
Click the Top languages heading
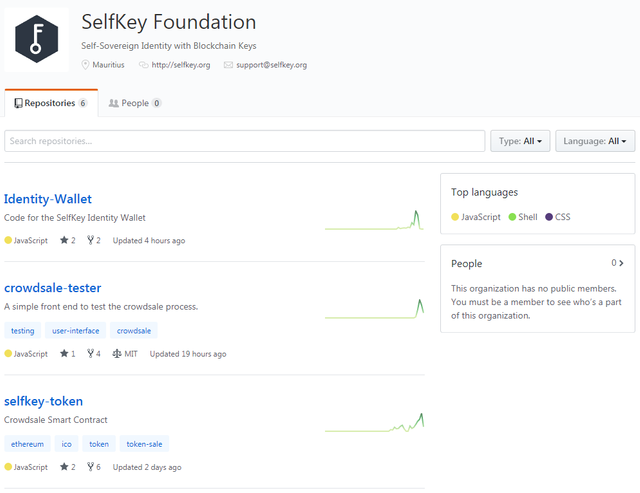(484, 193)
